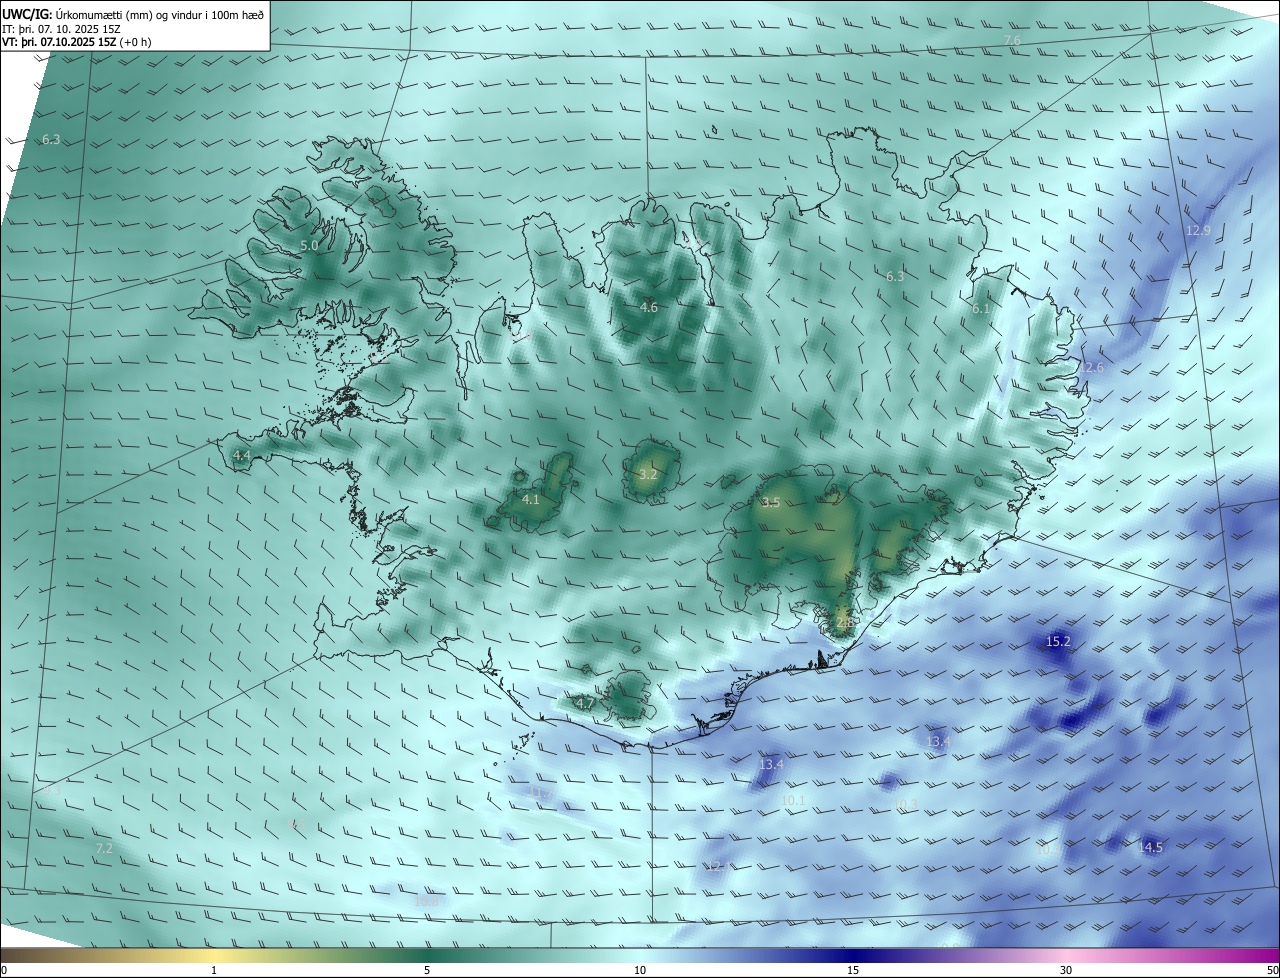Click the 15.2 value on the map
Screen dimensions: 1280x978
pos(1058,641)
